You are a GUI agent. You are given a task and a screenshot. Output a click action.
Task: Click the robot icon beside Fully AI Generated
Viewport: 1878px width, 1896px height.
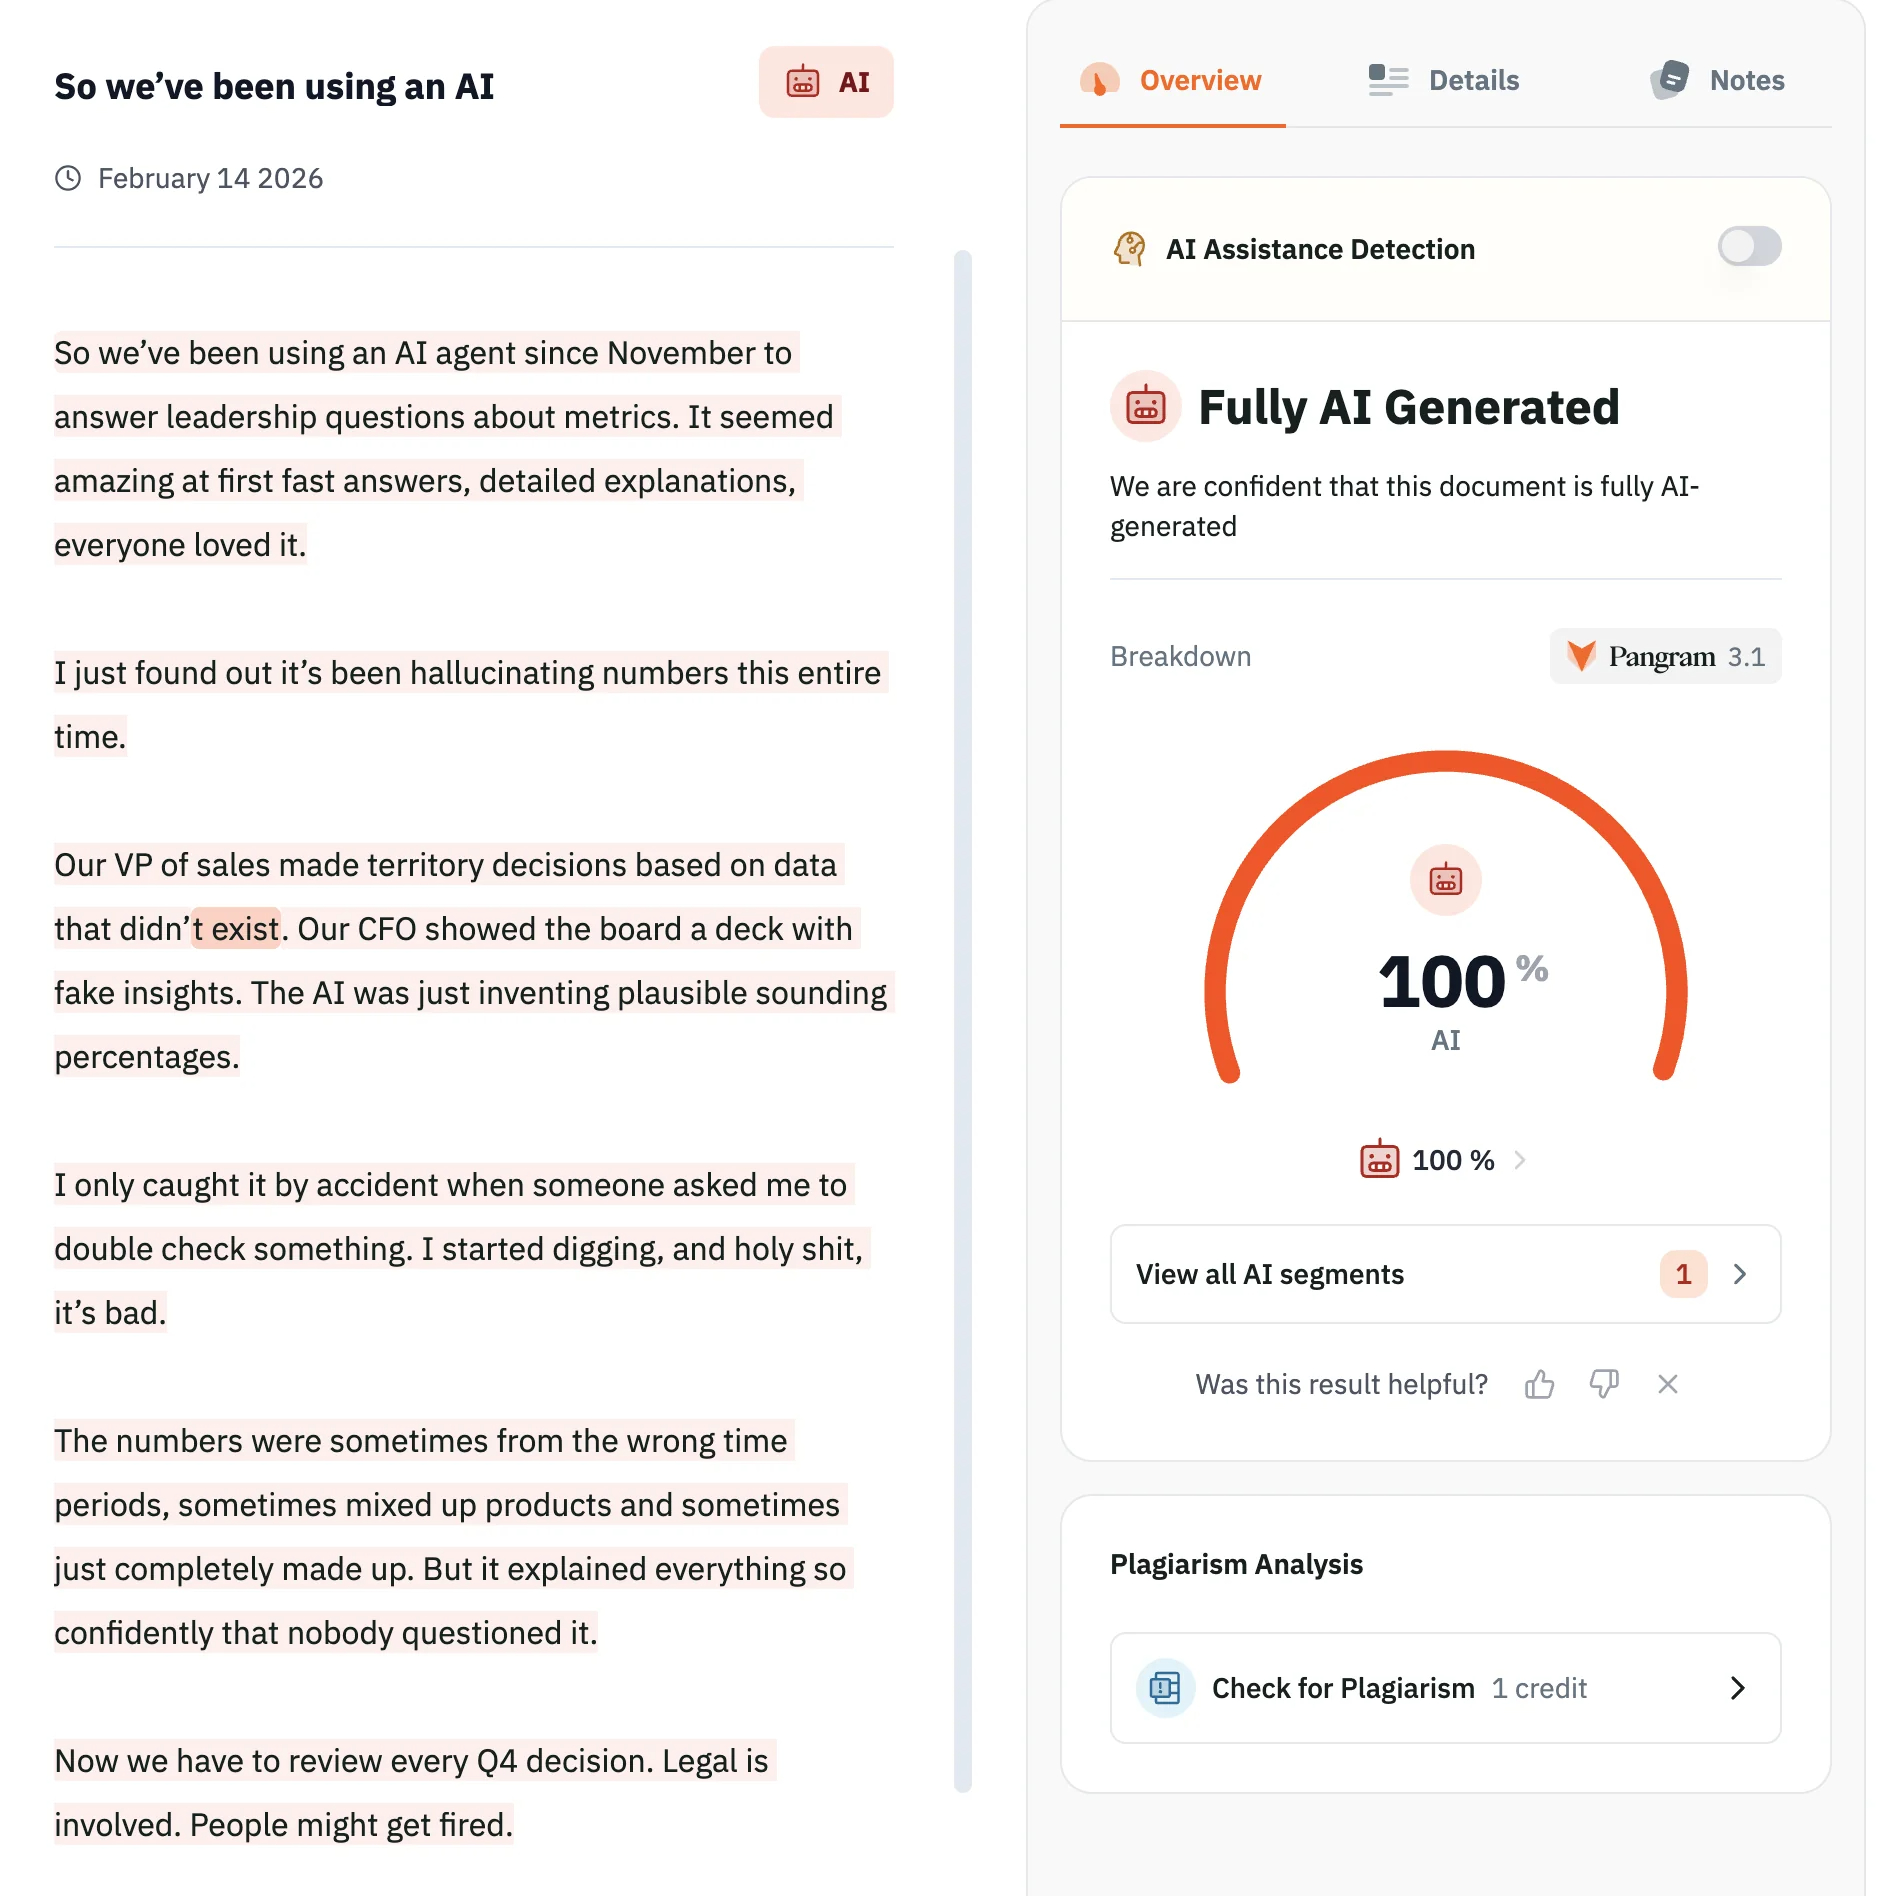tap(1146, 407)
